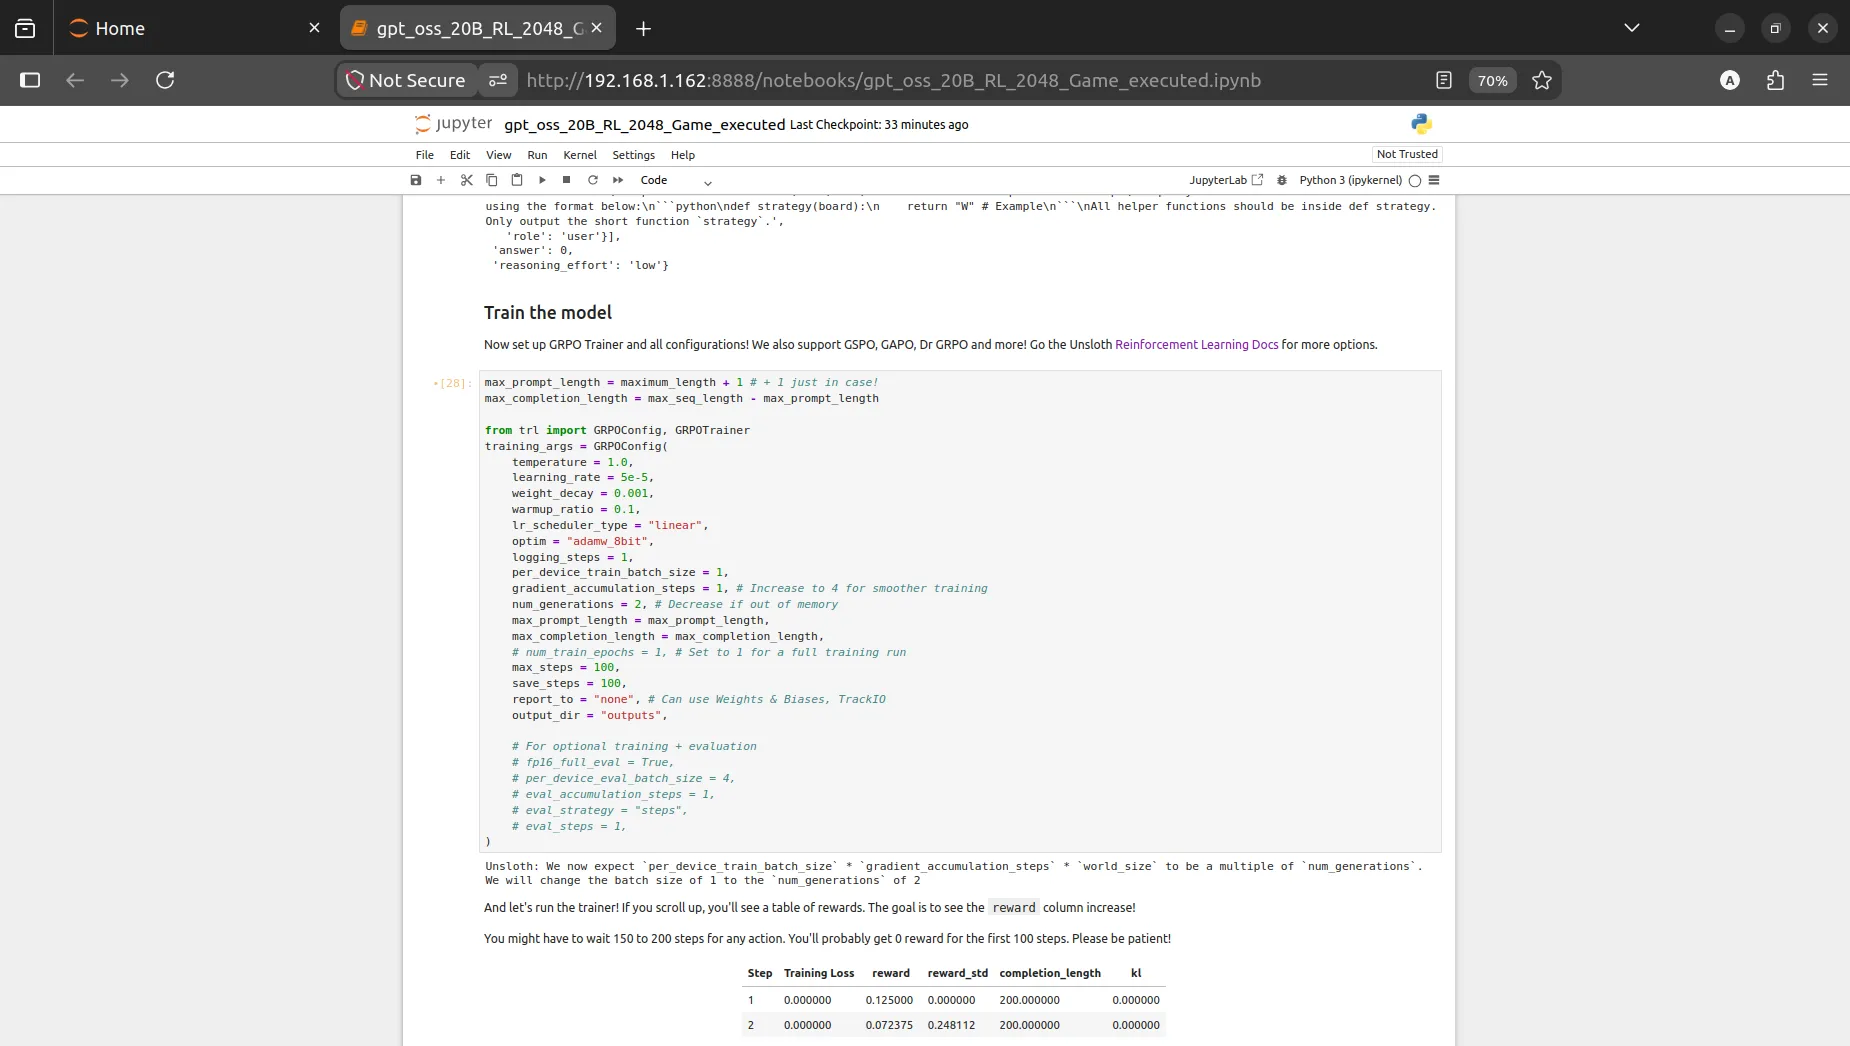Image resolution: width=1850 pixels, height=1046 pixels.
Task: Go forward in browser history
Action: coord(120,80)
